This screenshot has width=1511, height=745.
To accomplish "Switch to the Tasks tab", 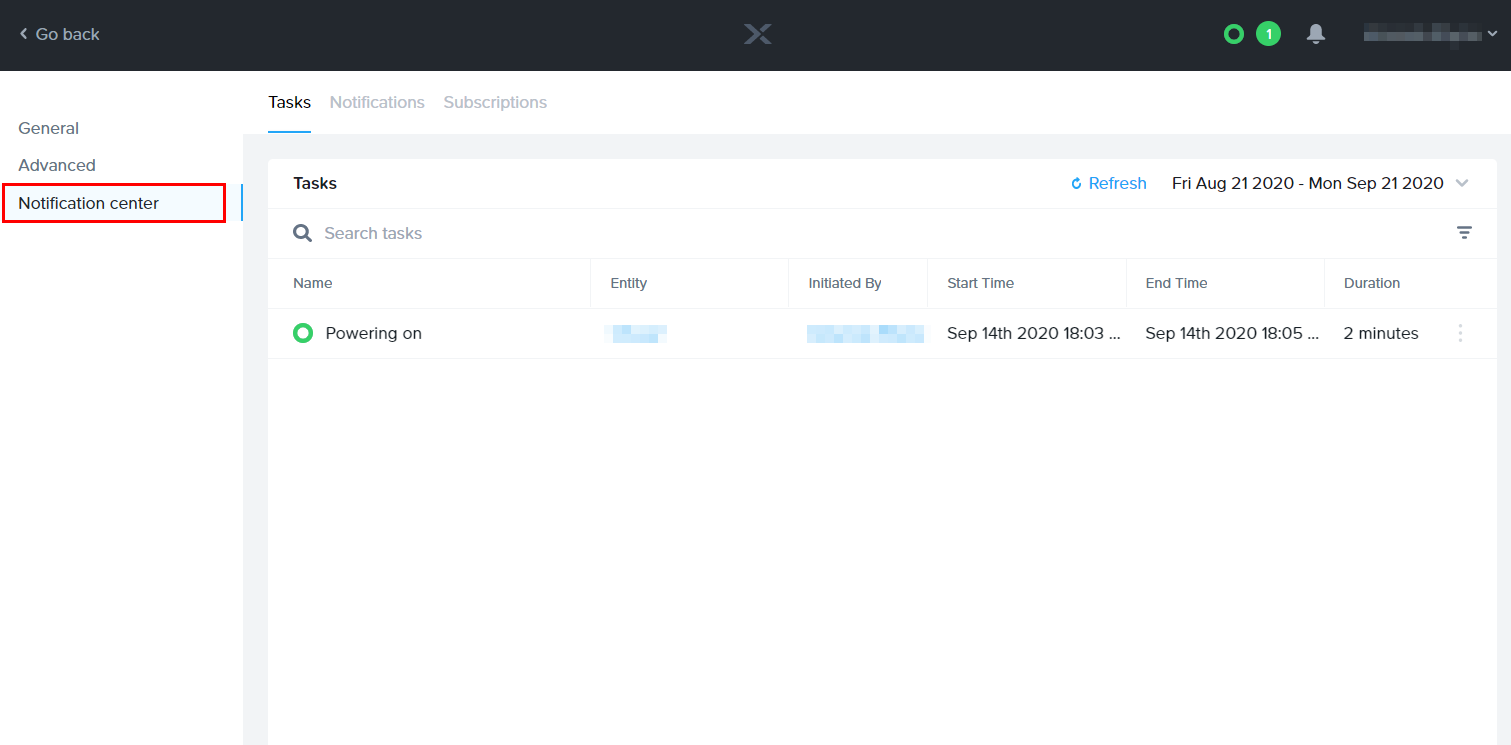I will click(289, 102).
